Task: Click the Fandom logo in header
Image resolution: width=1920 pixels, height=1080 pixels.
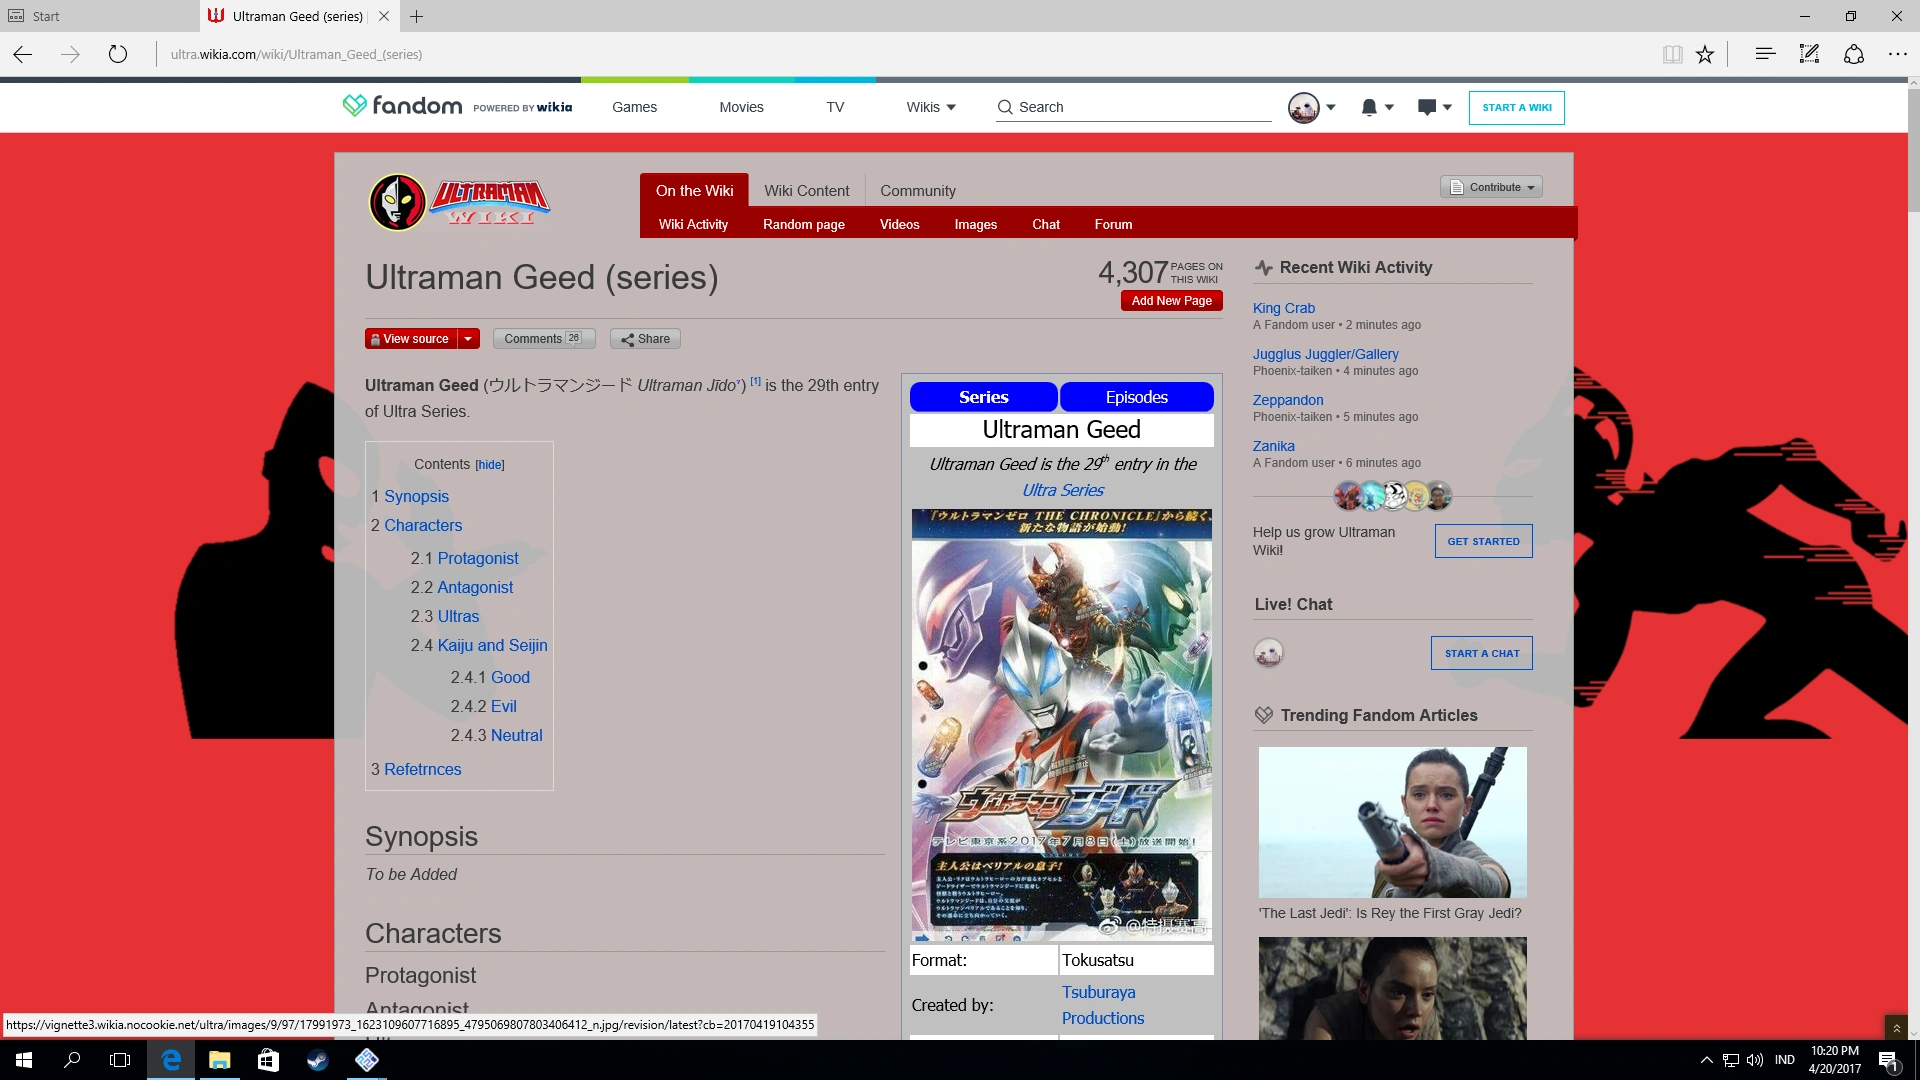Action: coord(403,106)
